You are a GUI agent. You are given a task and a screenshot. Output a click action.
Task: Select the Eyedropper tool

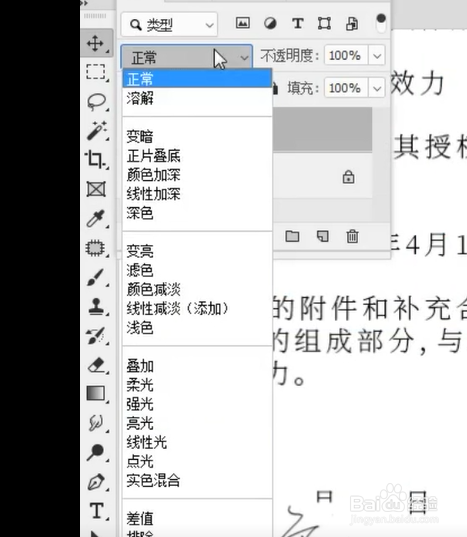click(x=96, y=218)
